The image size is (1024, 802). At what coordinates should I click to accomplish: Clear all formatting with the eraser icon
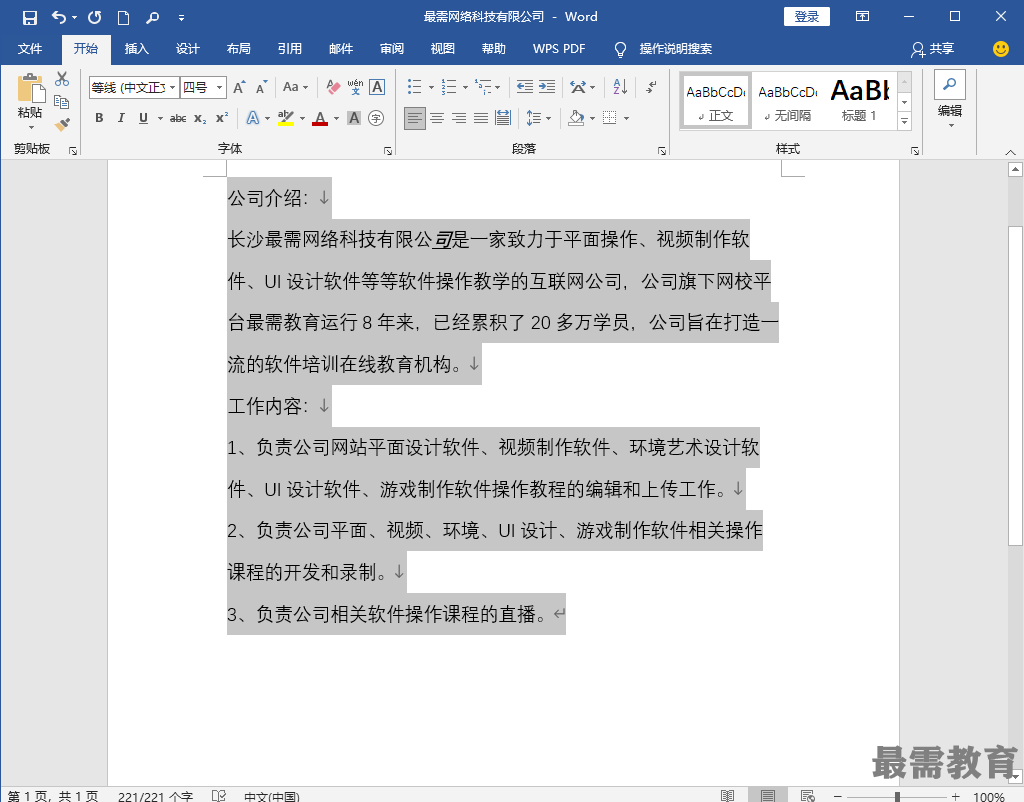click(333, 87)
